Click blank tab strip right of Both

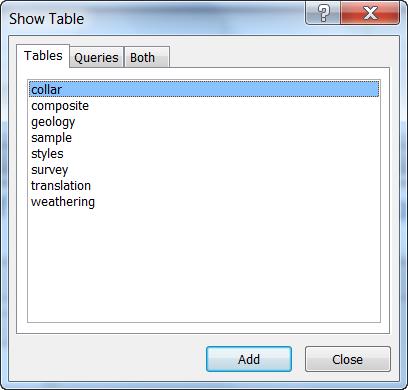pos(279,57)
